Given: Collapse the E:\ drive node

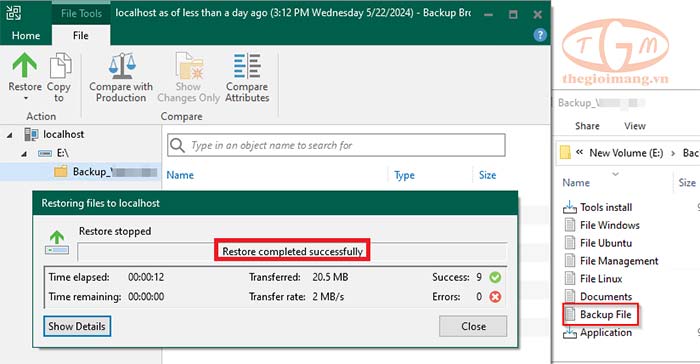Looking at the screenshot, I should click(24, 154).
